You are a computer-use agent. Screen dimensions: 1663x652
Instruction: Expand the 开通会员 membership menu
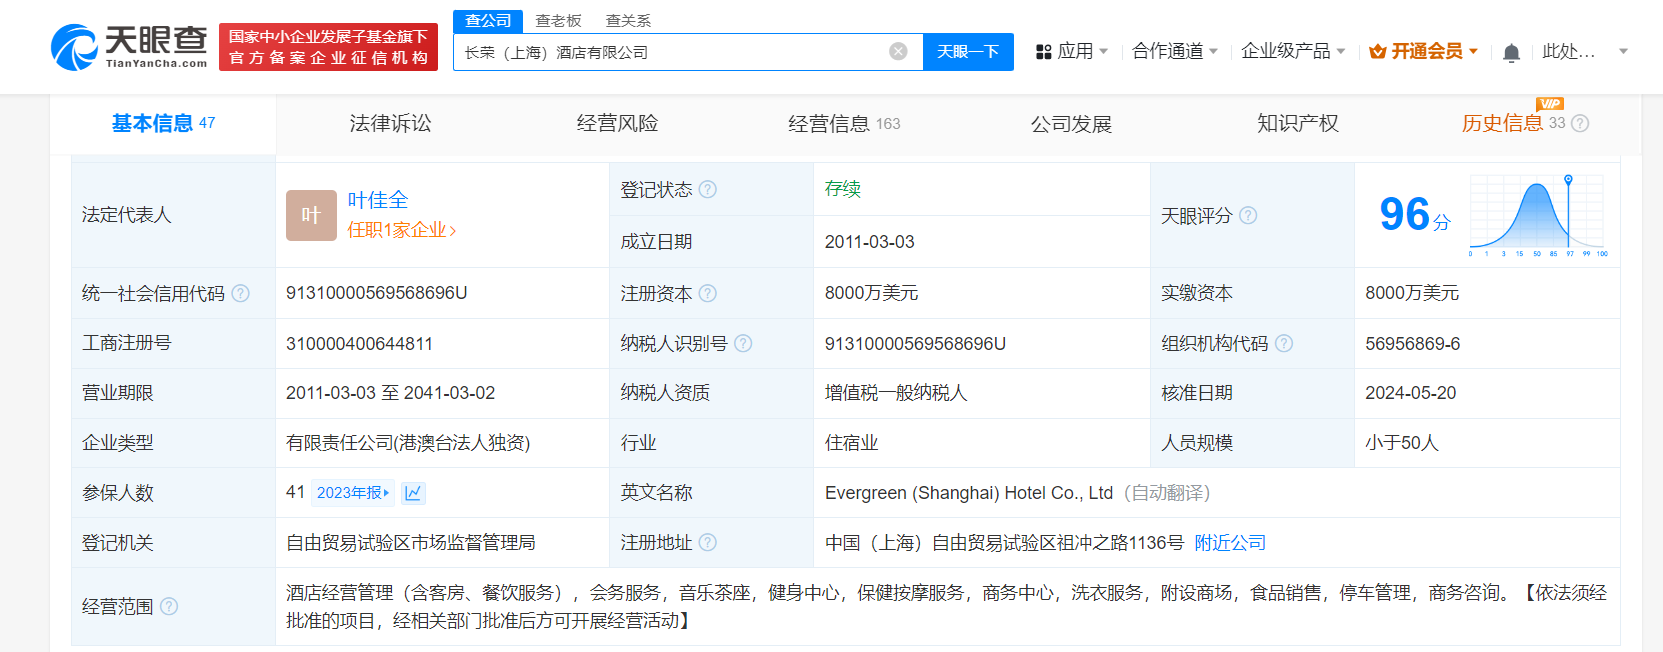1423,51
